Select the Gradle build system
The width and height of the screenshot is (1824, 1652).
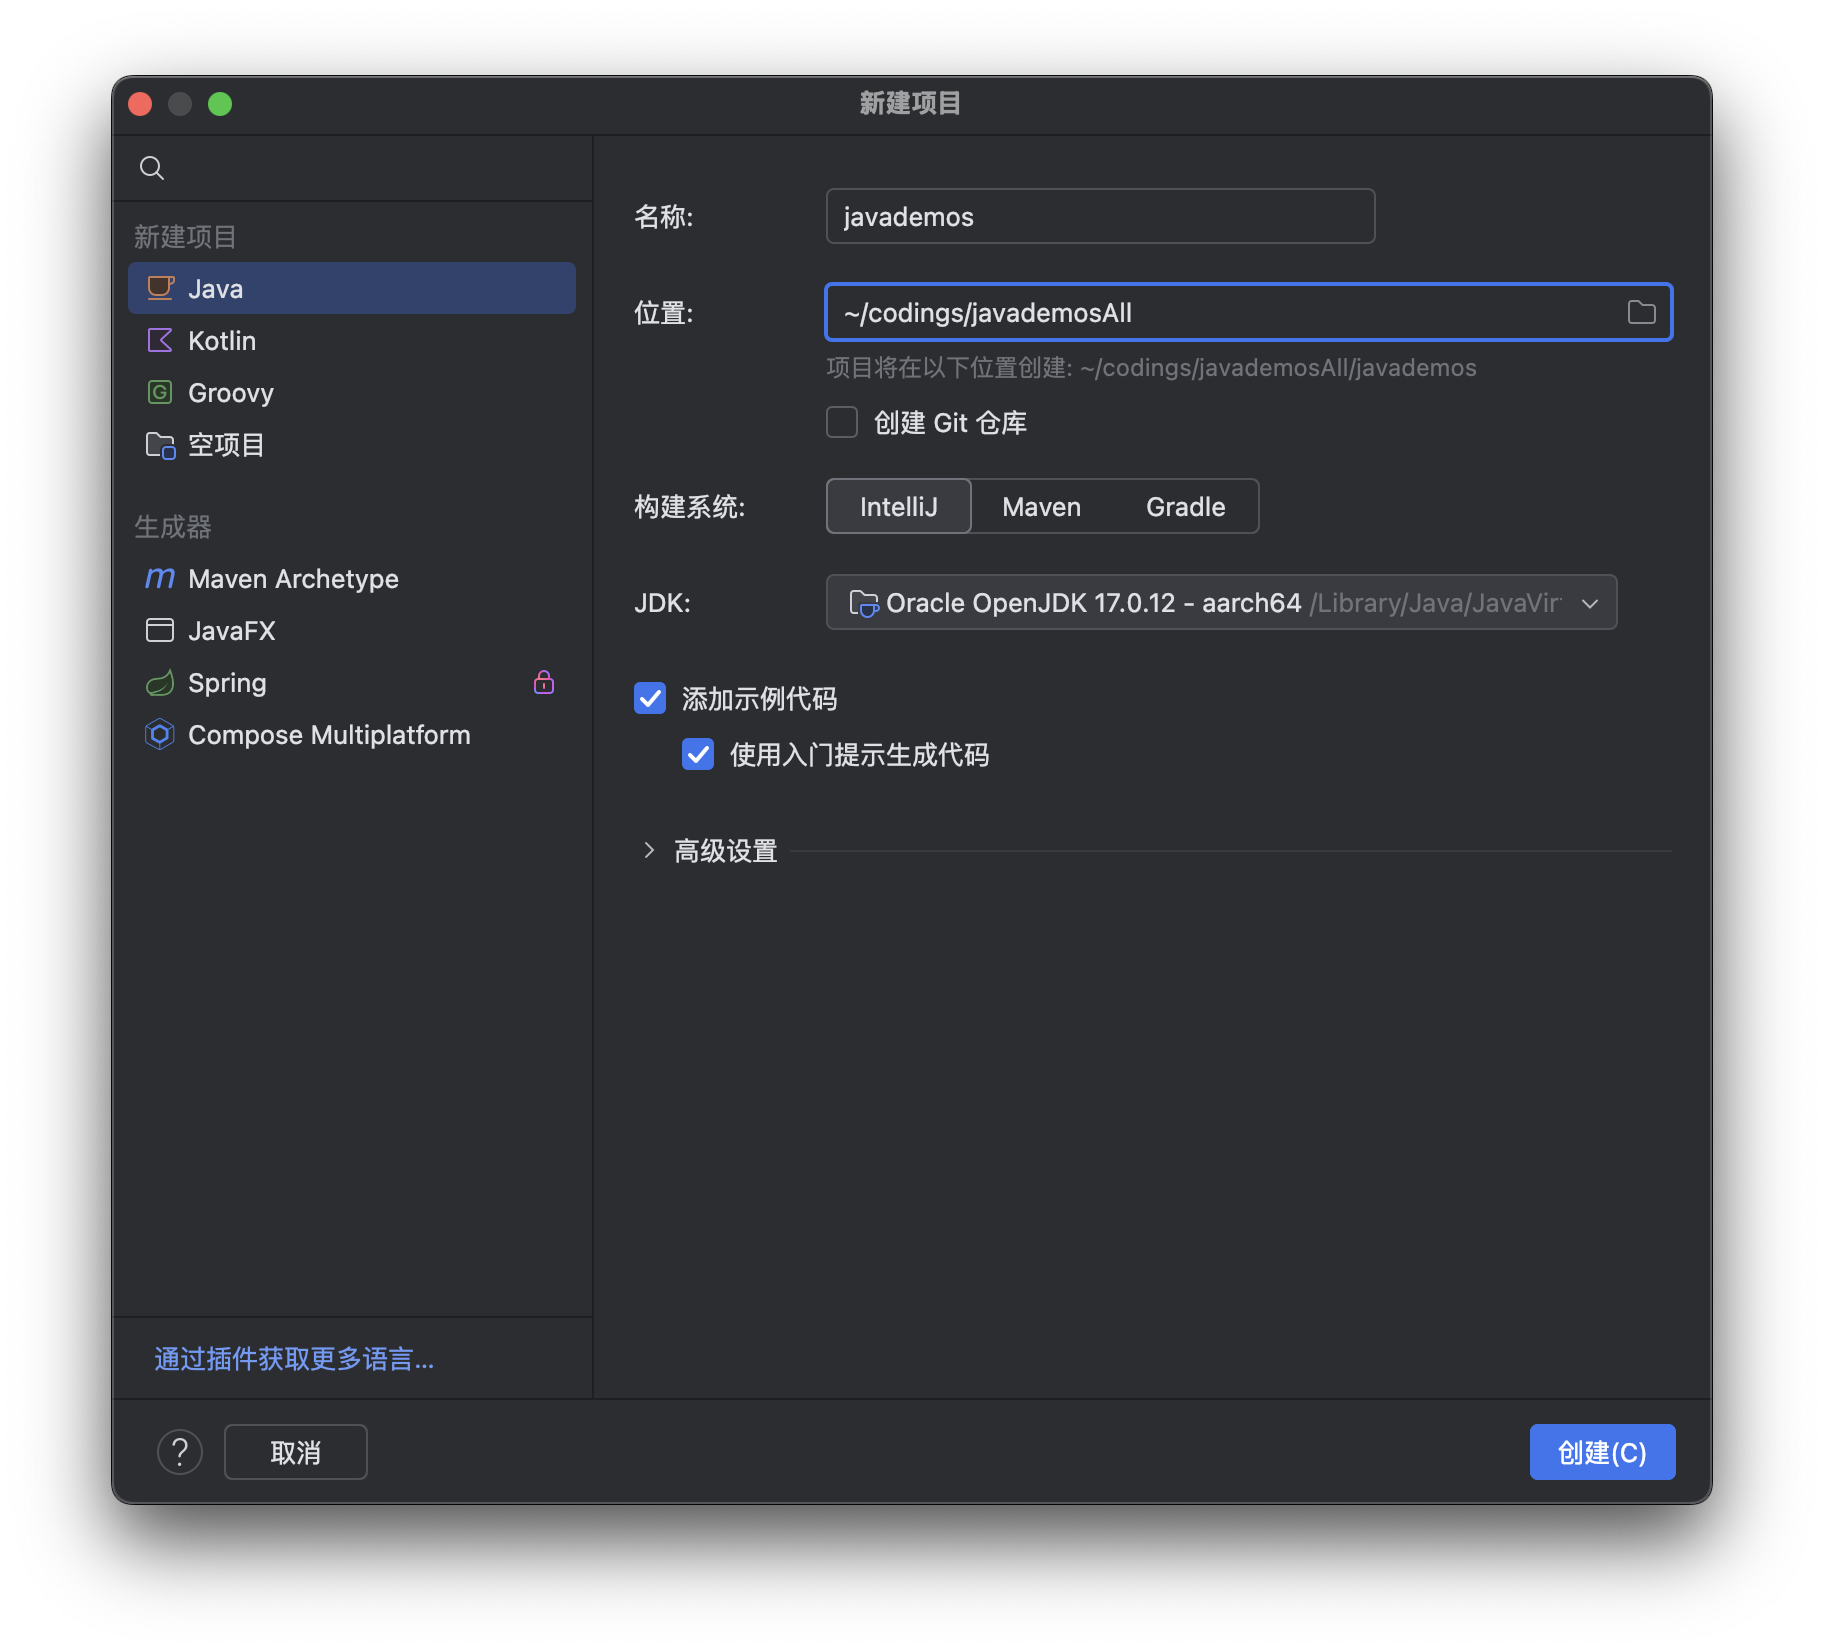pyautogui.click(x=1185, y=506)
